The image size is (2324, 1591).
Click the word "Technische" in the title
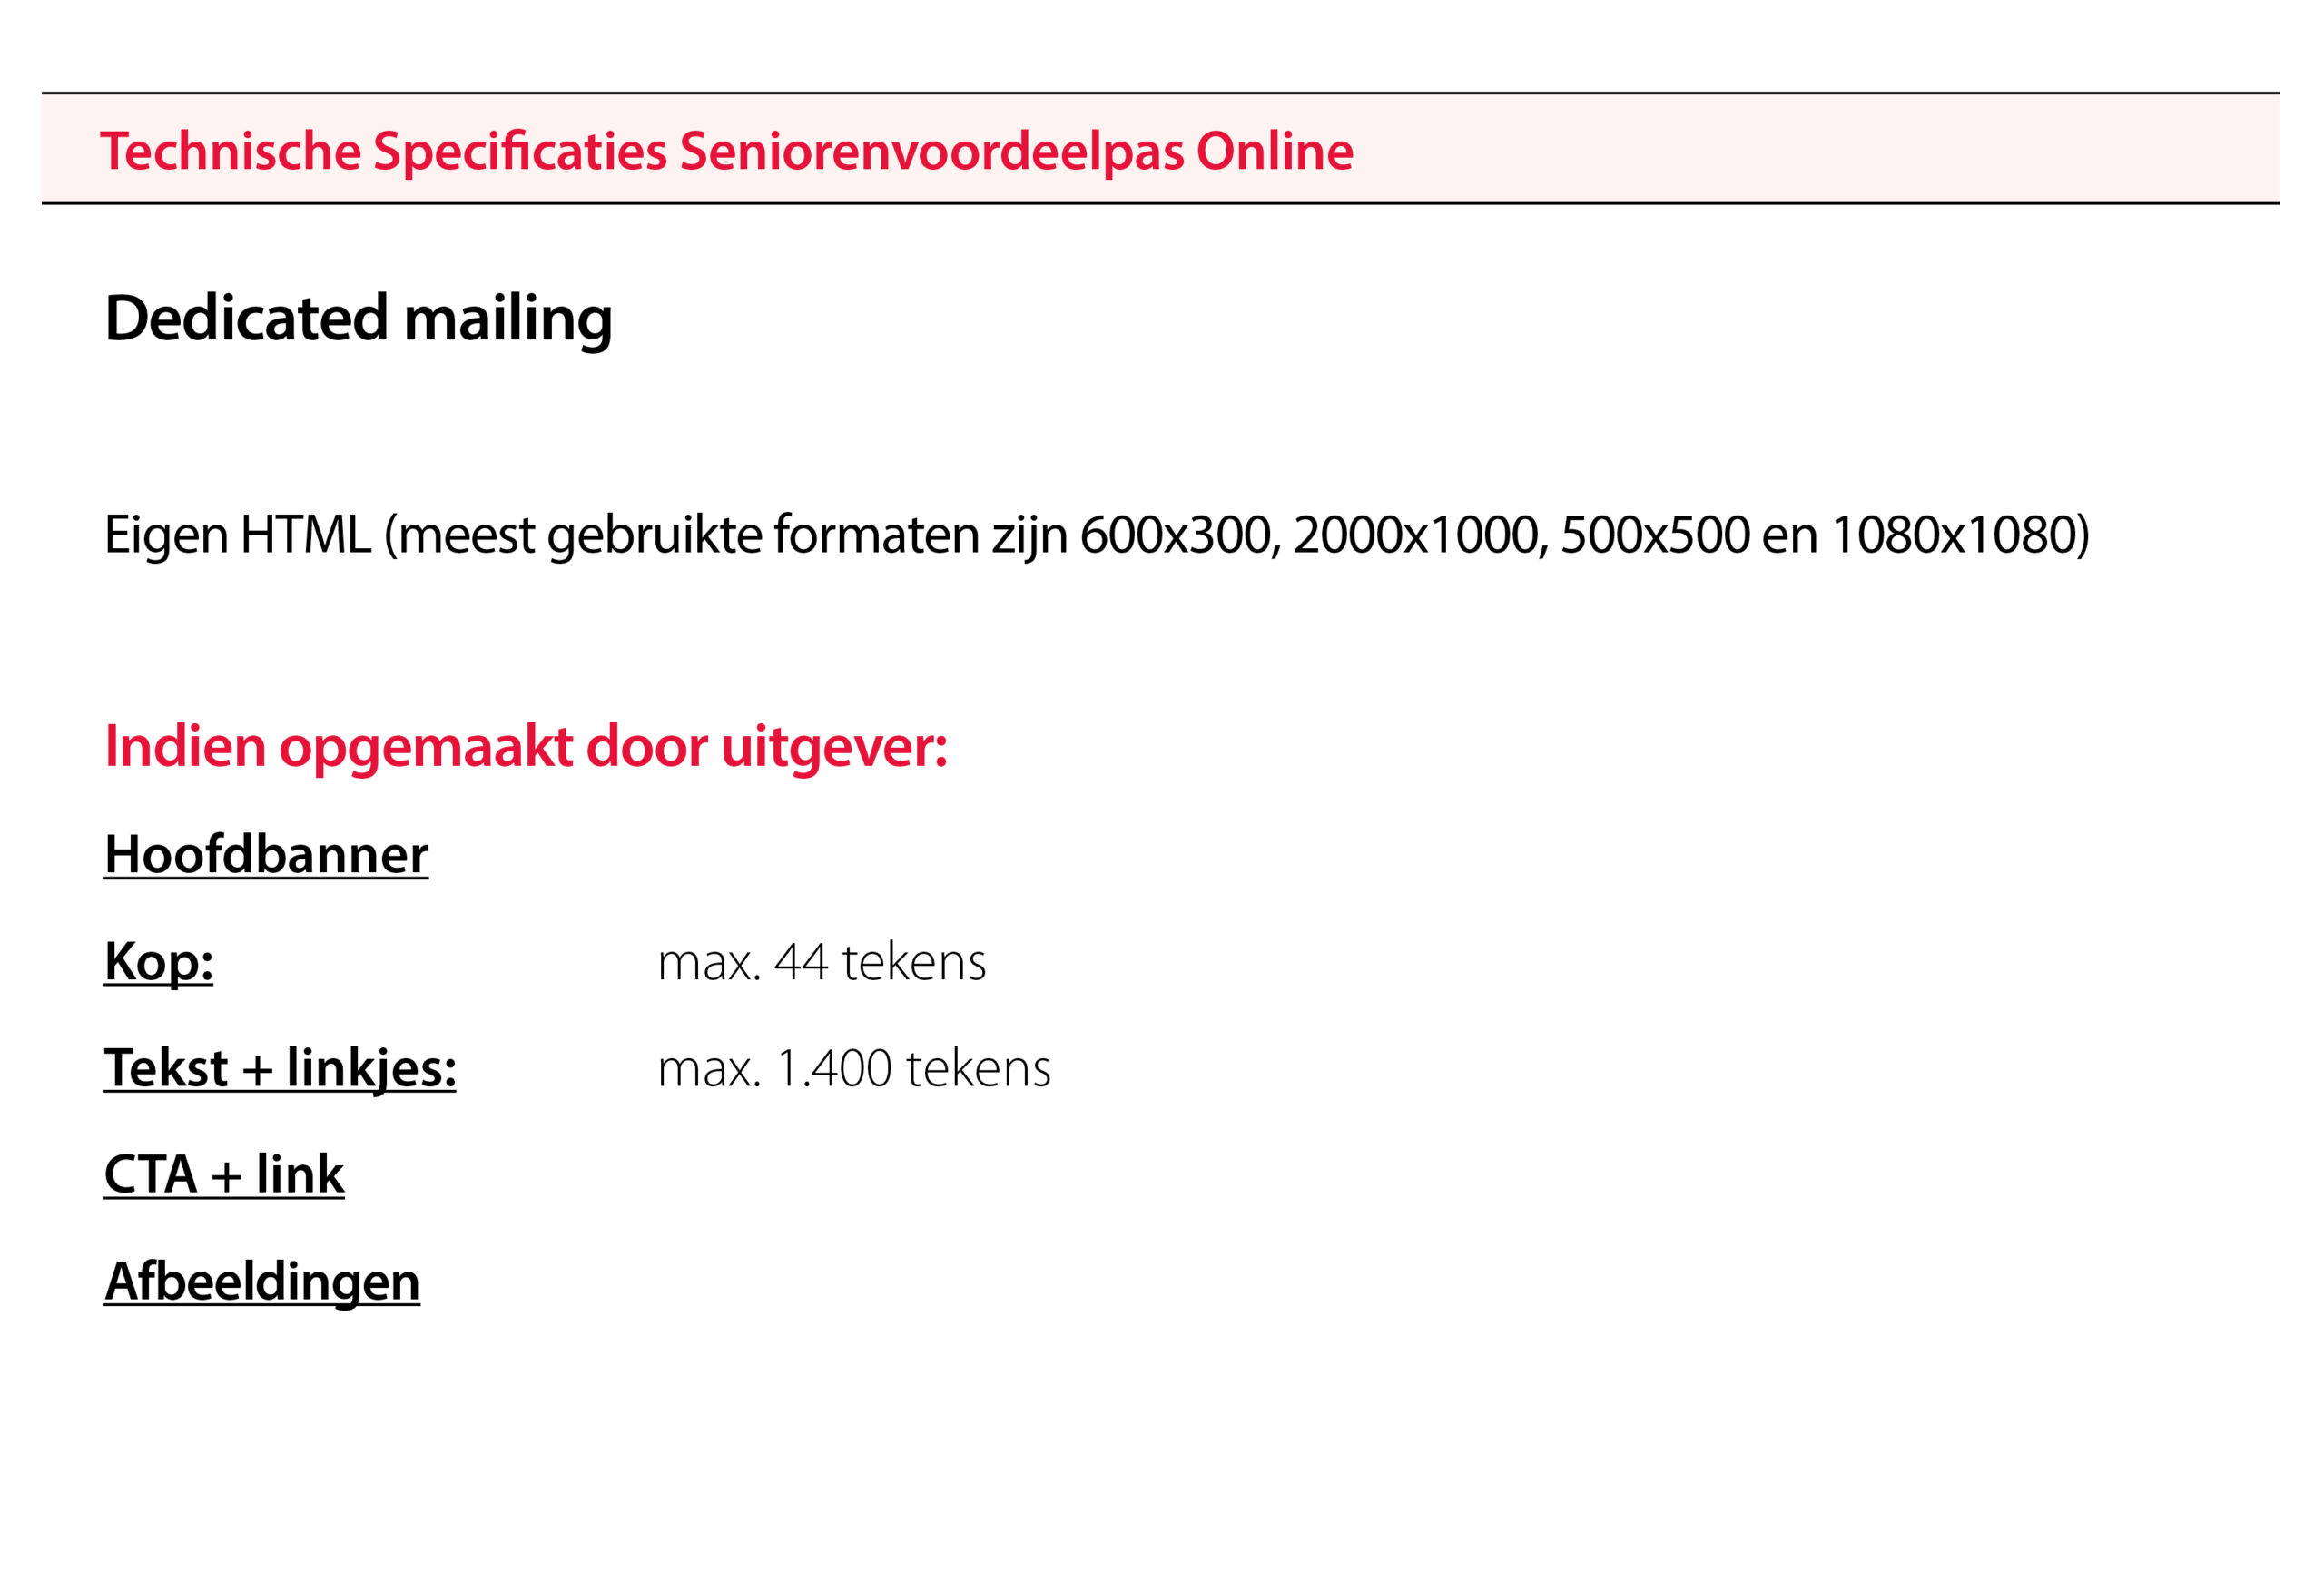[x=230, y=151]
